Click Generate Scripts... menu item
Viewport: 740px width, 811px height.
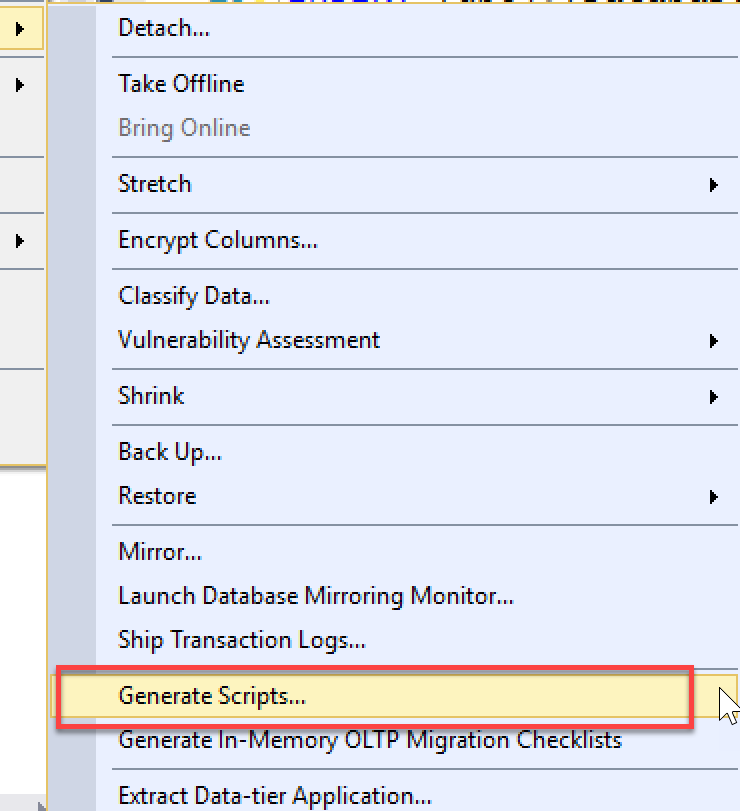pyautogui.click(x=212, y=696)
